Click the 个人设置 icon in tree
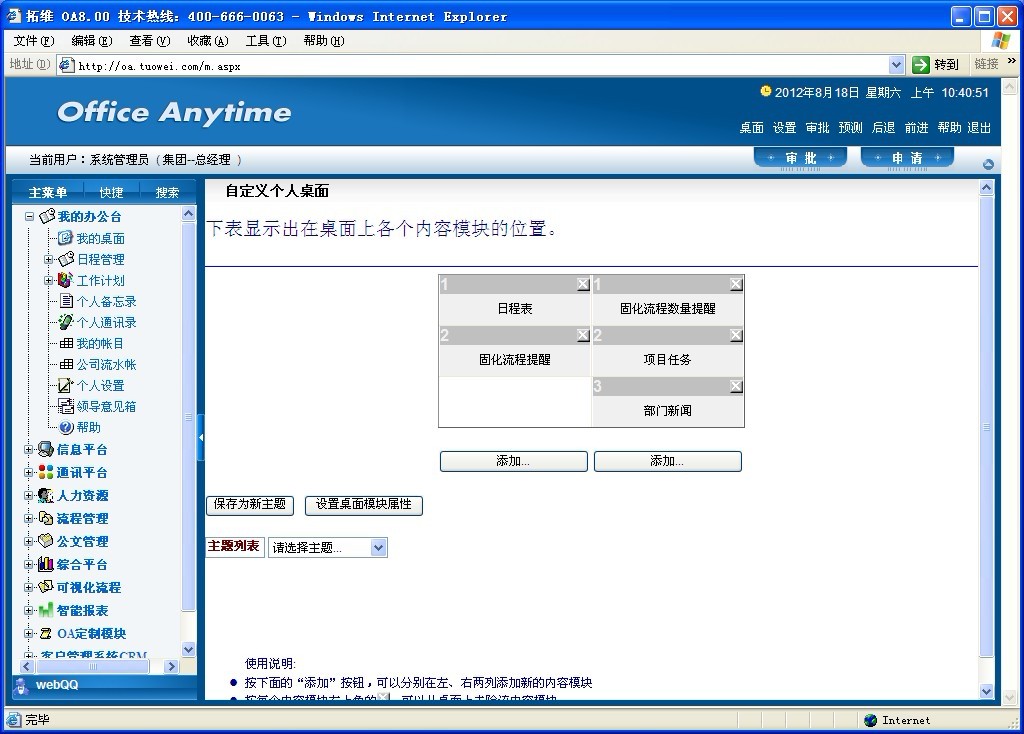This screenshot has height=734, width=1024. (x=65, y=385)
